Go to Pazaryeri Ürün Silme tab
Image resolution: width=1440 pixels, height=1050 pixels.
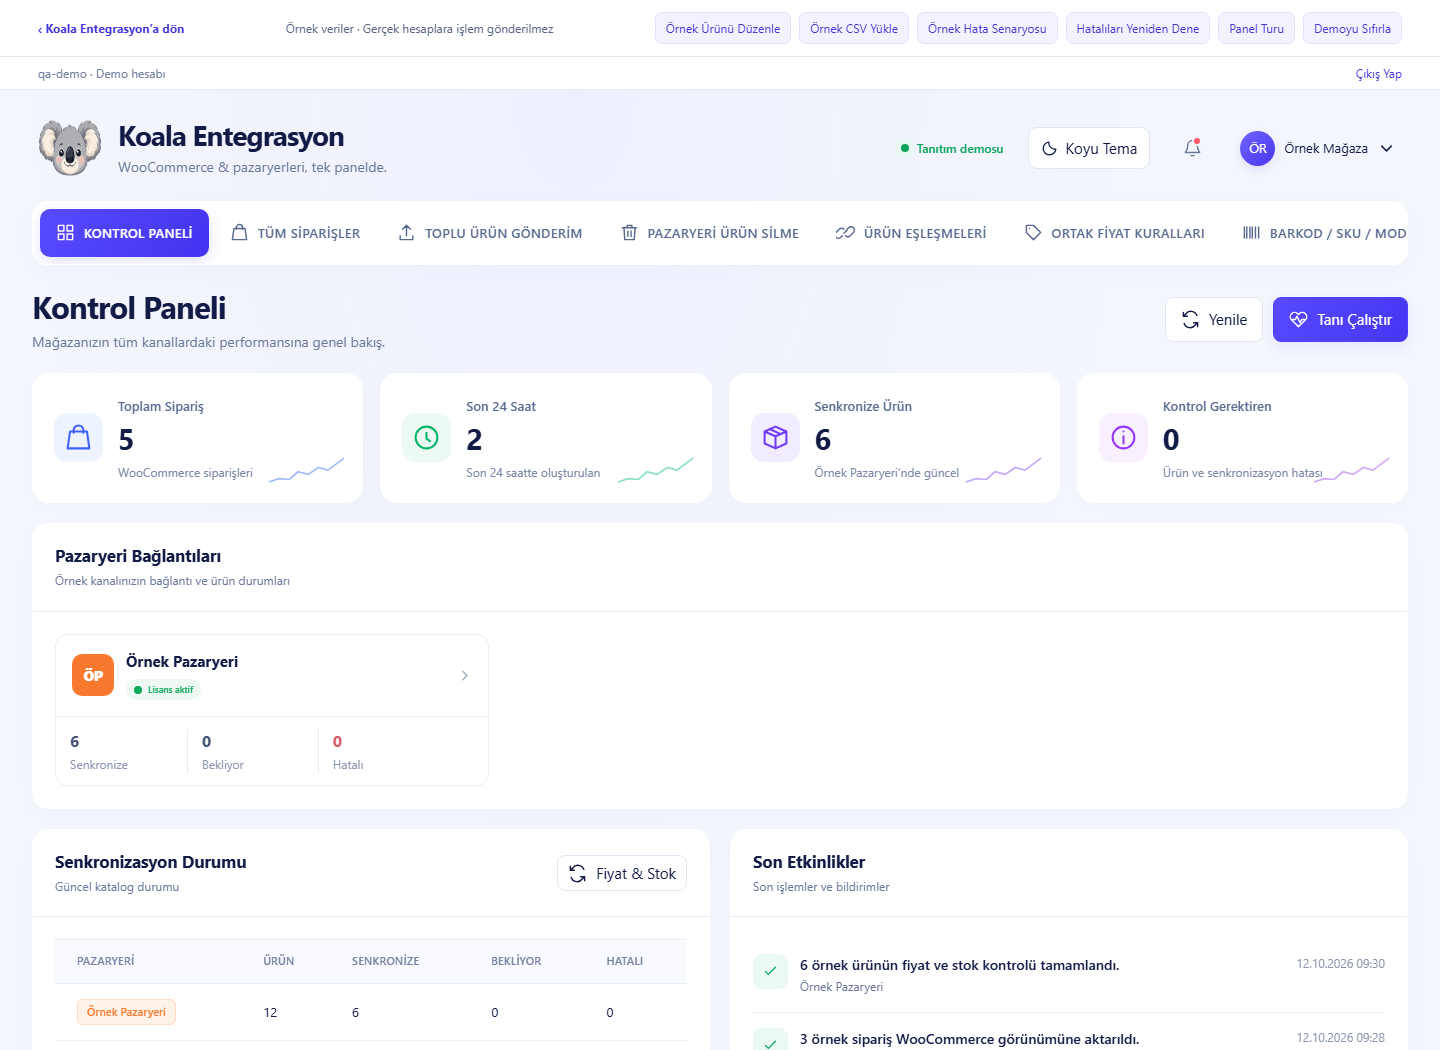(710, 233)
